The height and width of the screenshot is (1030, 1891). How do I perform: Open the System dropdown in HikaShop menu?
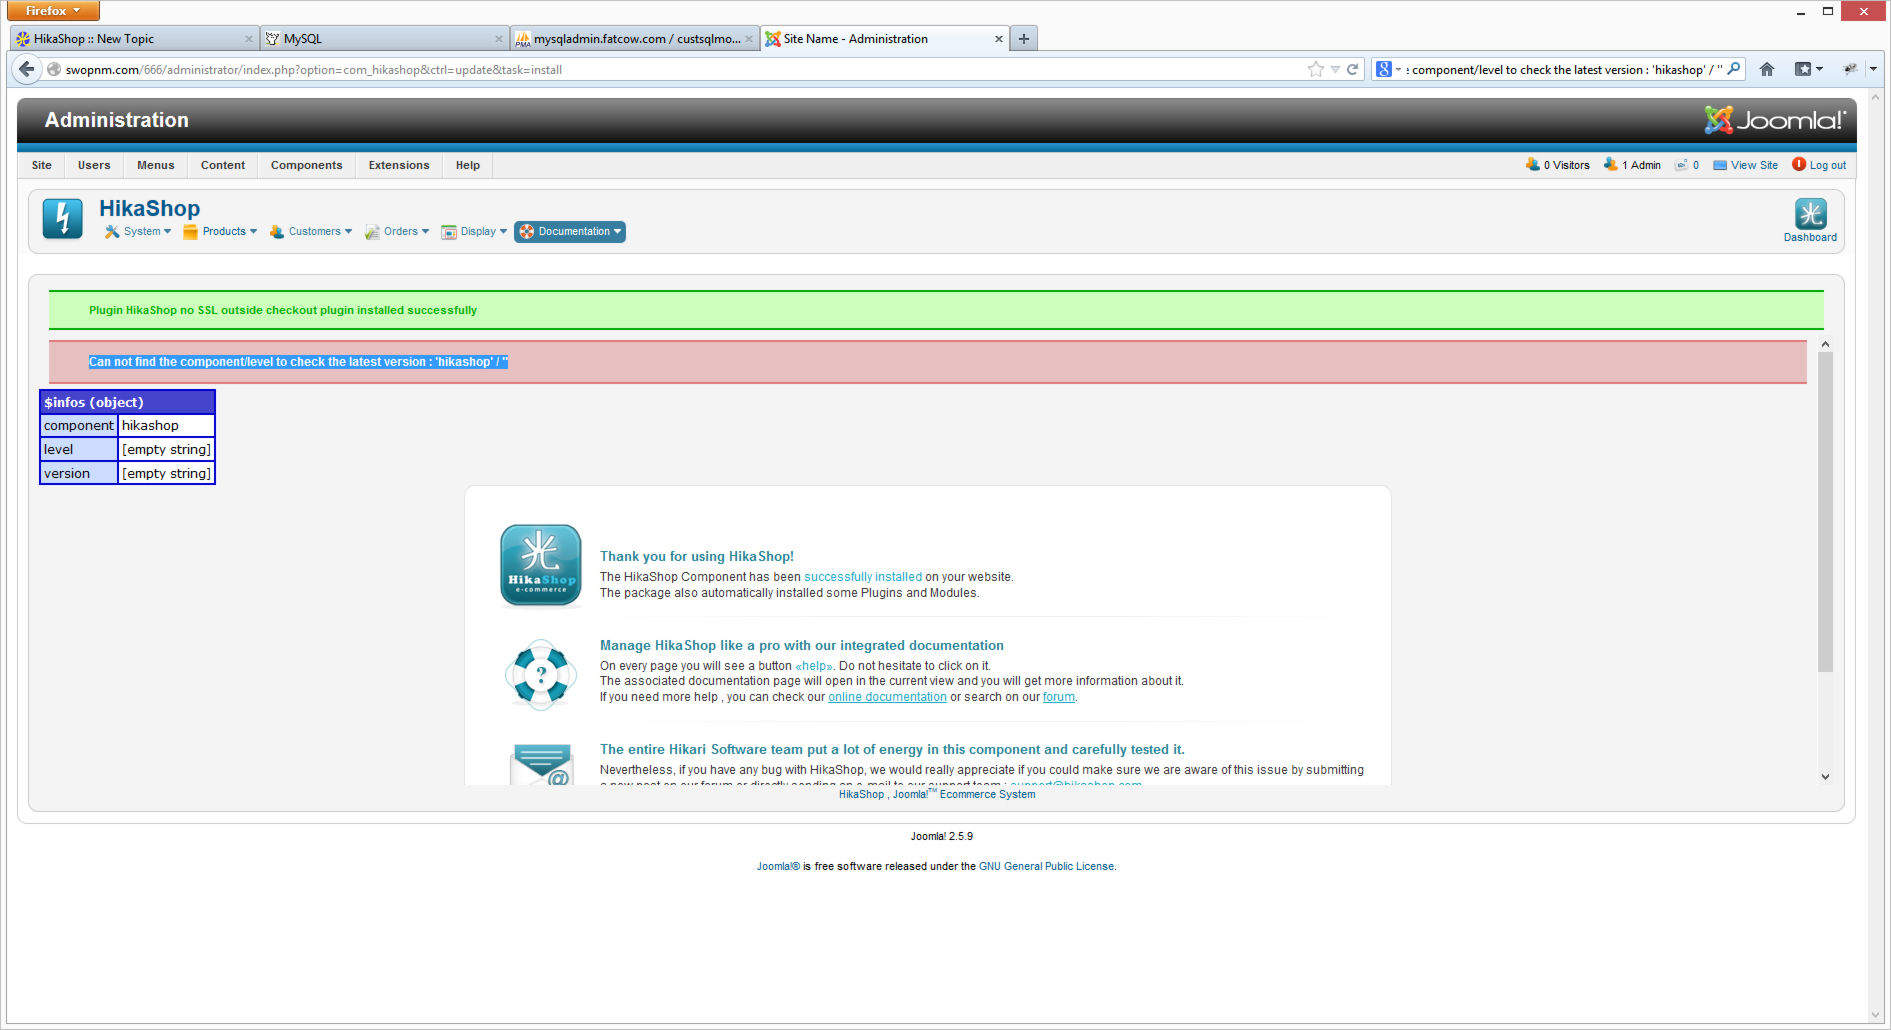point(138,231)
